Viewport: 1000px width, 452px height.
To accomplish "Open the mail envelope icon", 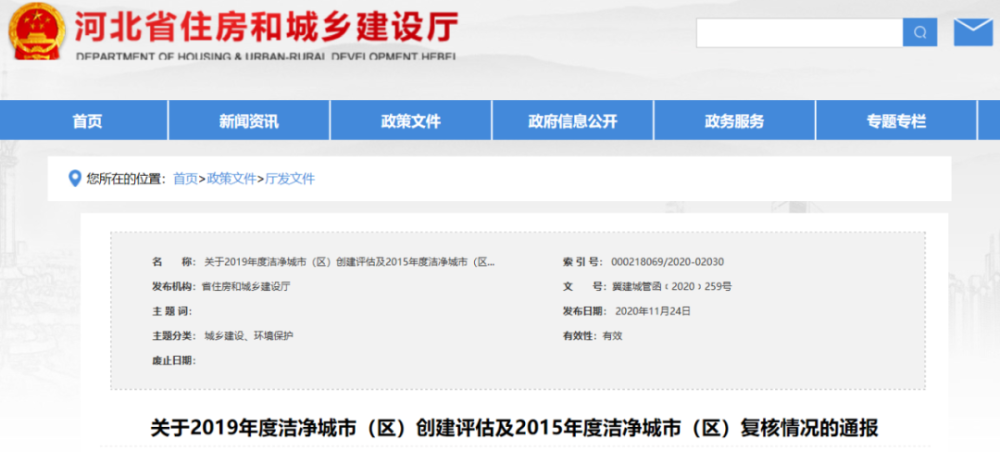I will click(972, 32).
